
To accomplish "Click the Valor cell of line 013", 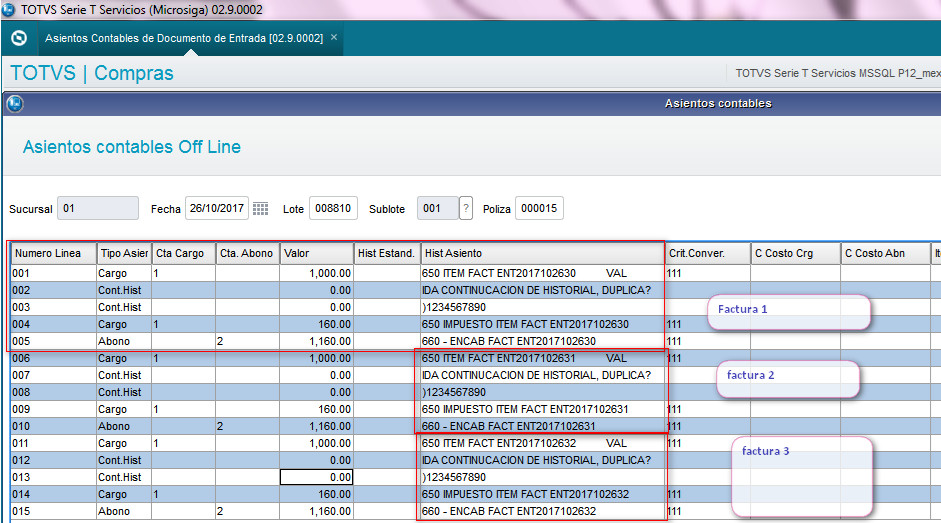I will 316,477.
